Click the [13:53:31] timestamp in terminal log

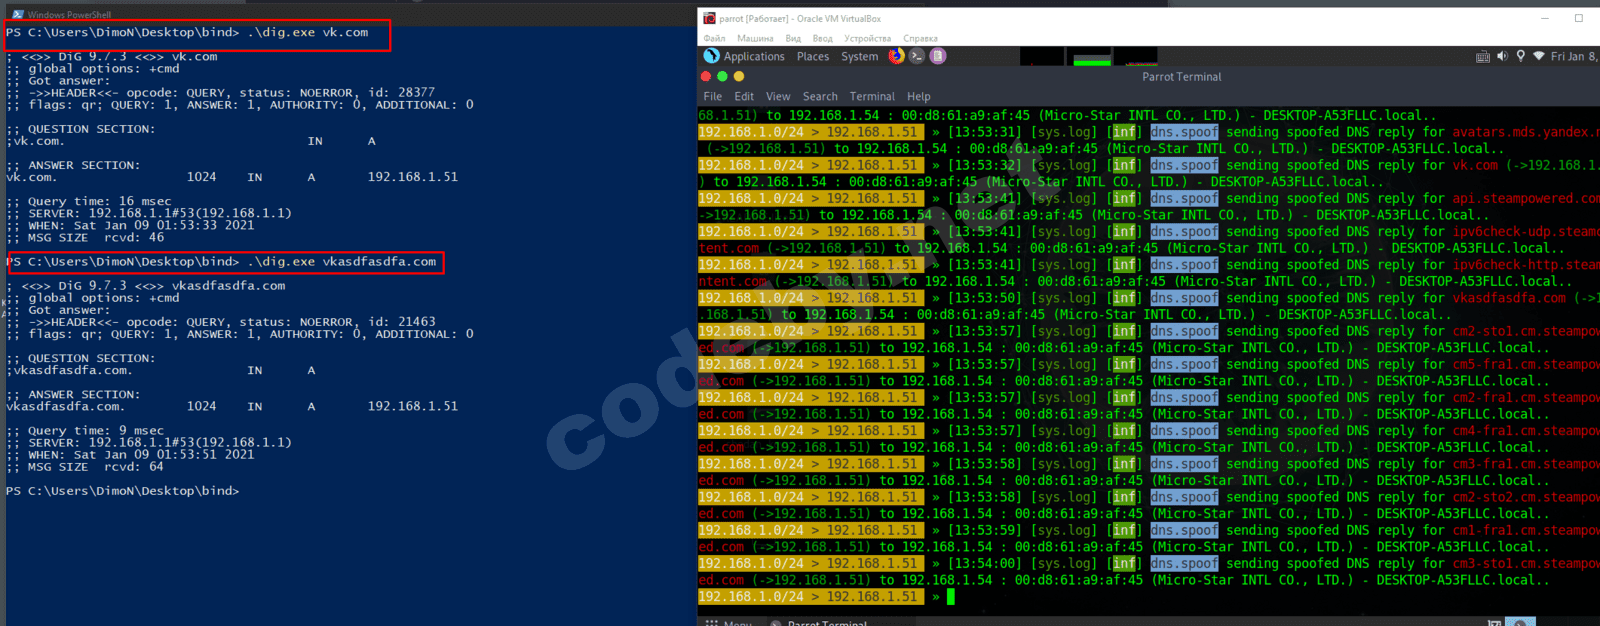point(984,132)
